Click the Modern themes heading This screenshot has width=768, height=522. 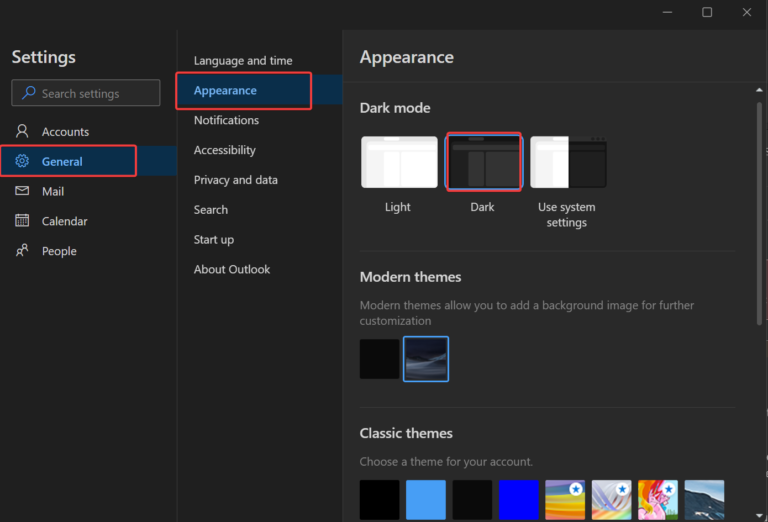click(410, 277)
